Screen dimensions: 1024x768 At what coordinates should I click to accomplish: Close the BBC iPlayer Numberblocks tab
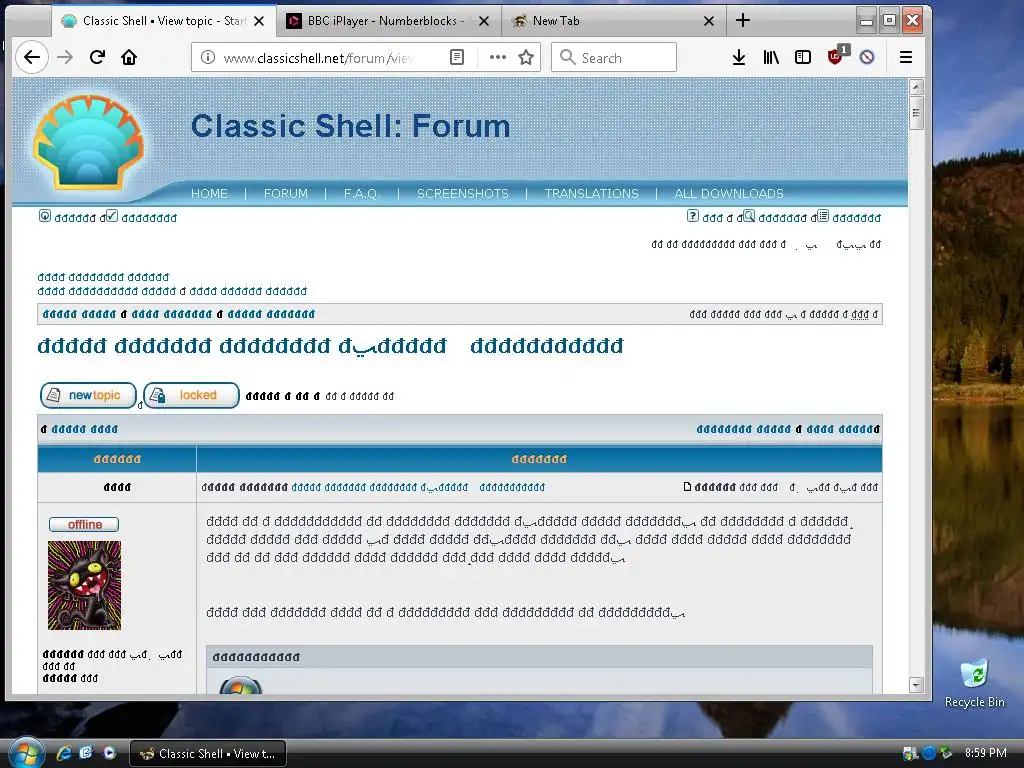click(x=484, y=21)
